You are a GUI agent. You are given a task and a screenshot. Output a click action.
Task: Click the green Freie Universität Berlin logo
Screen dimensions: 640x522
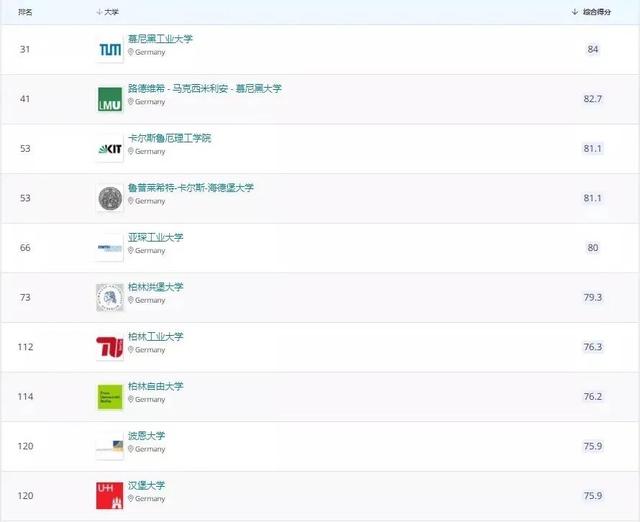[x=109, y=396]
